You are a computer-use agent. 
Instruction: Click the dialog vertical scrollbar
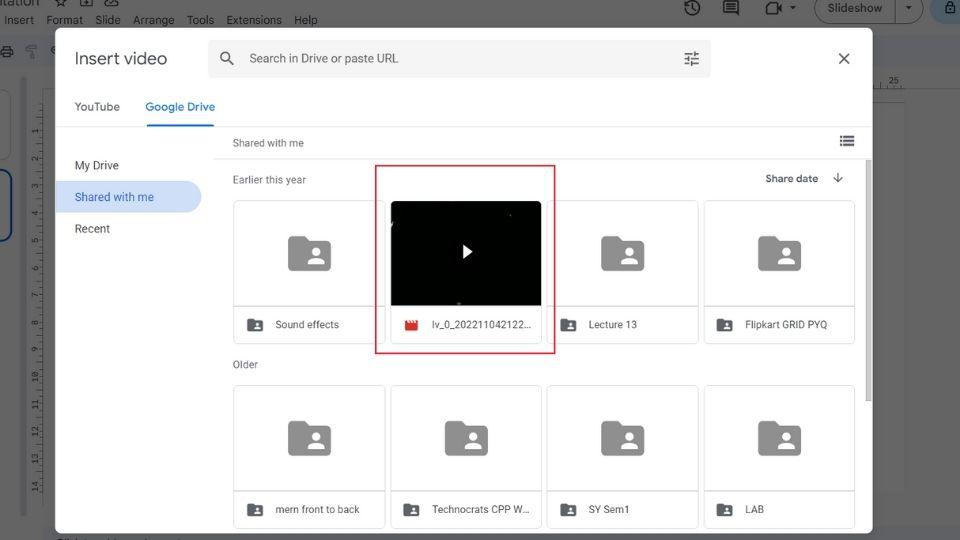click(868, 280)
